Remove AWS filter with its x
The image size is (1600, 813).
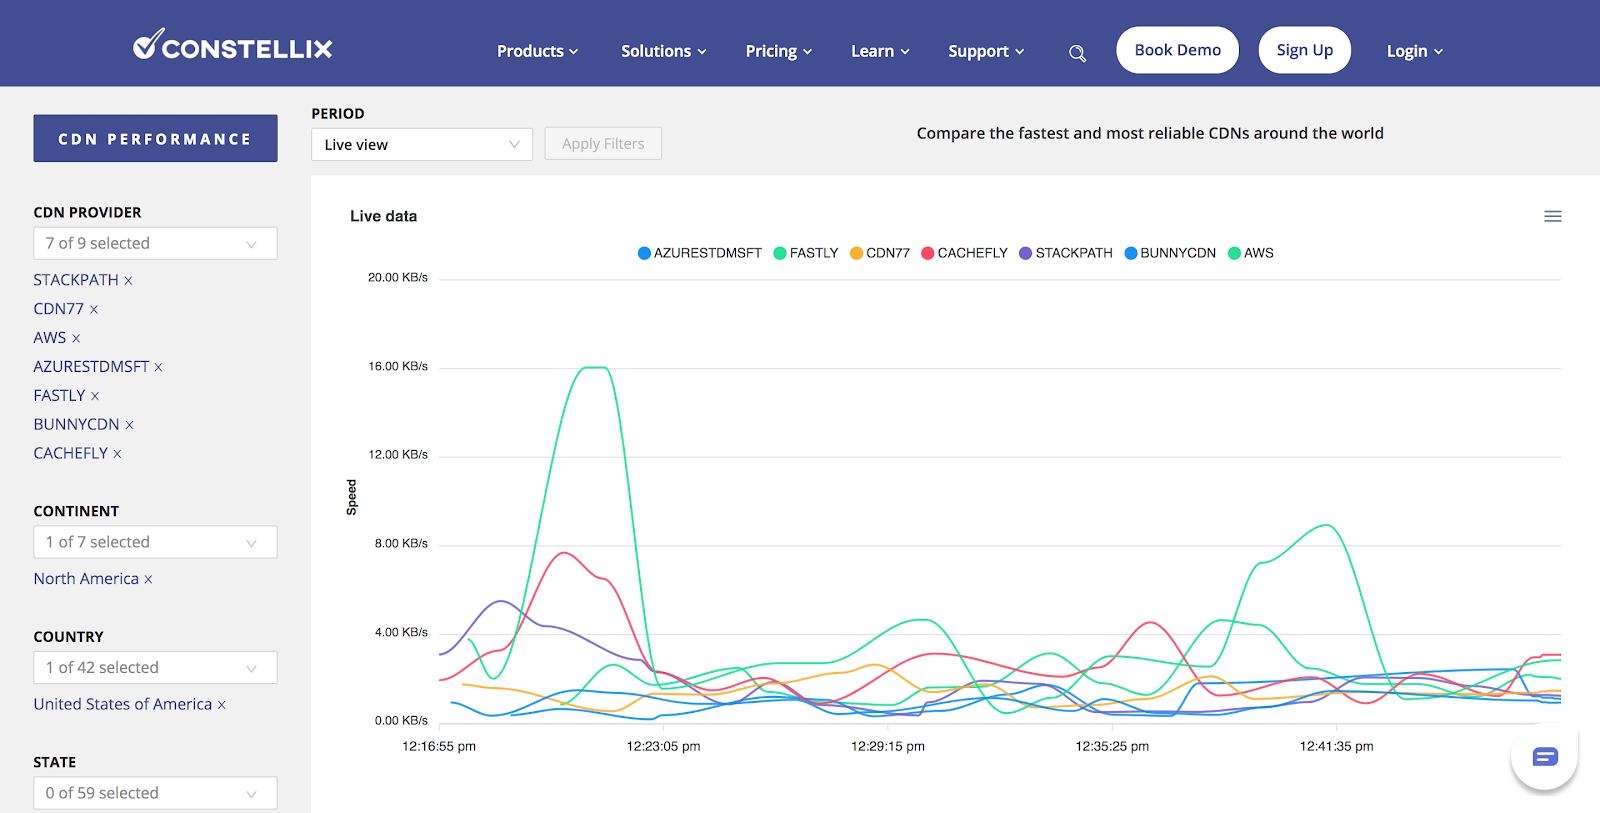(x=76, y=339)
